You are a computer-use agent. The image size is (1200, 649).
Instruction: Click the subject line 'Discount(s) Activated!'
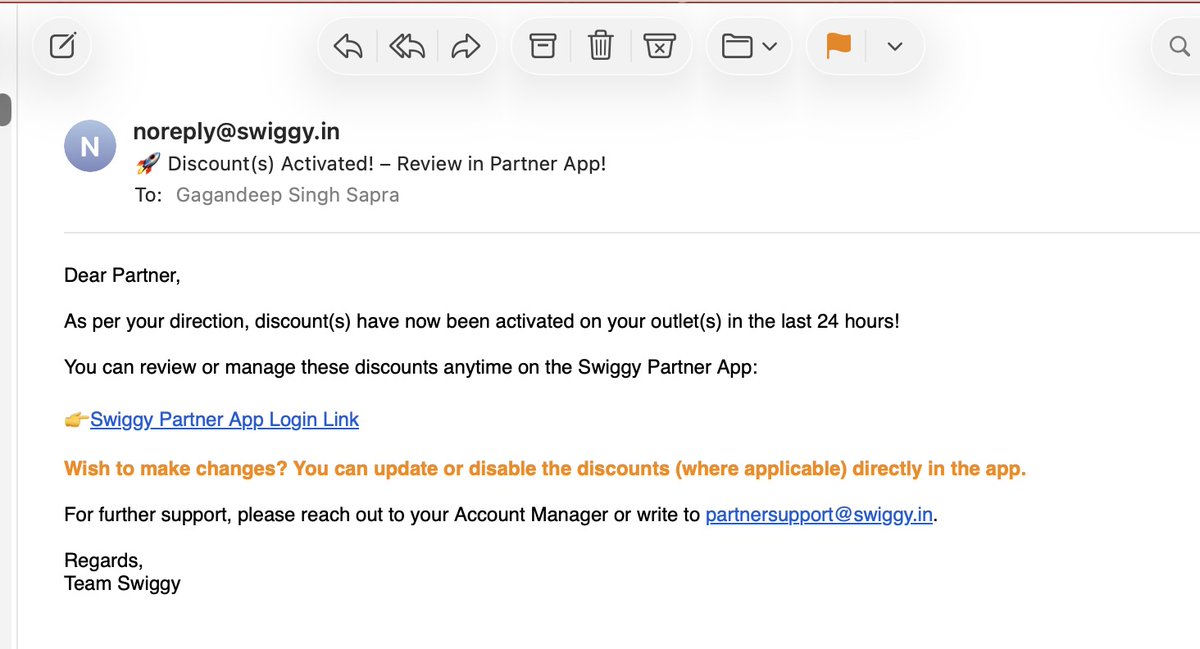tap(370, 164)
